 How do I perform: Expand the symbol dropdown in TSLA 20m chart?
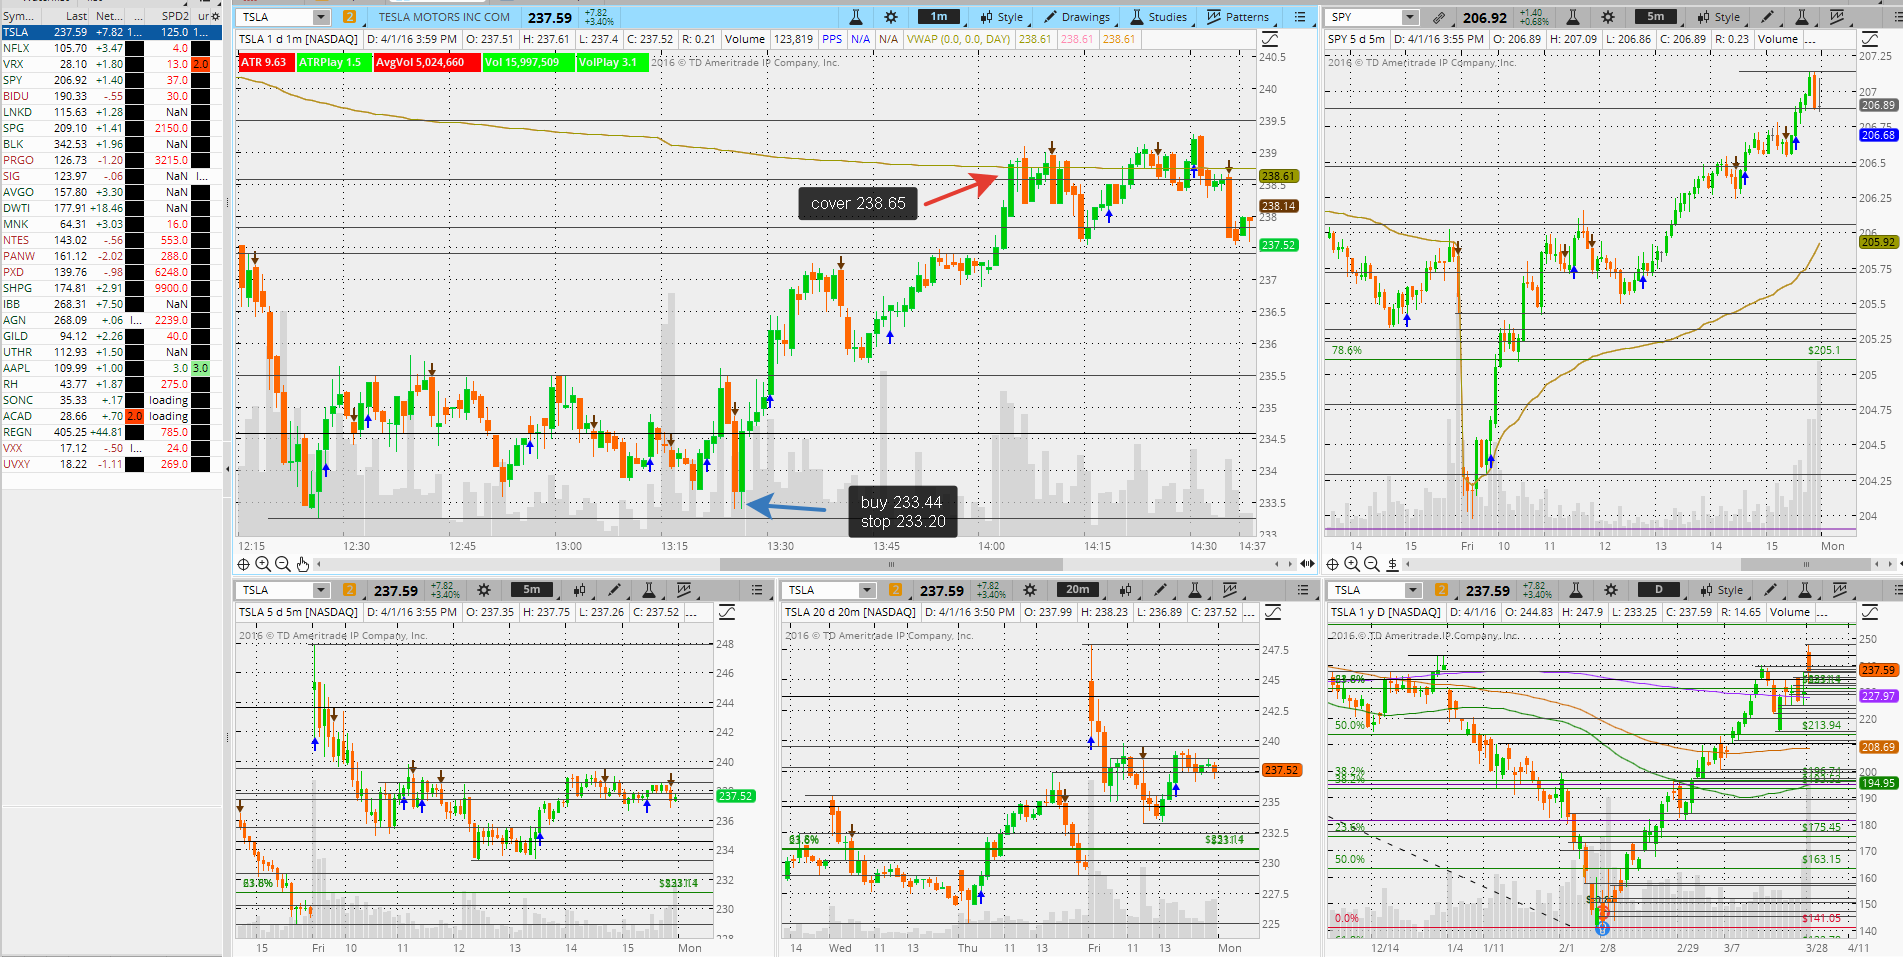pos(867,590)
